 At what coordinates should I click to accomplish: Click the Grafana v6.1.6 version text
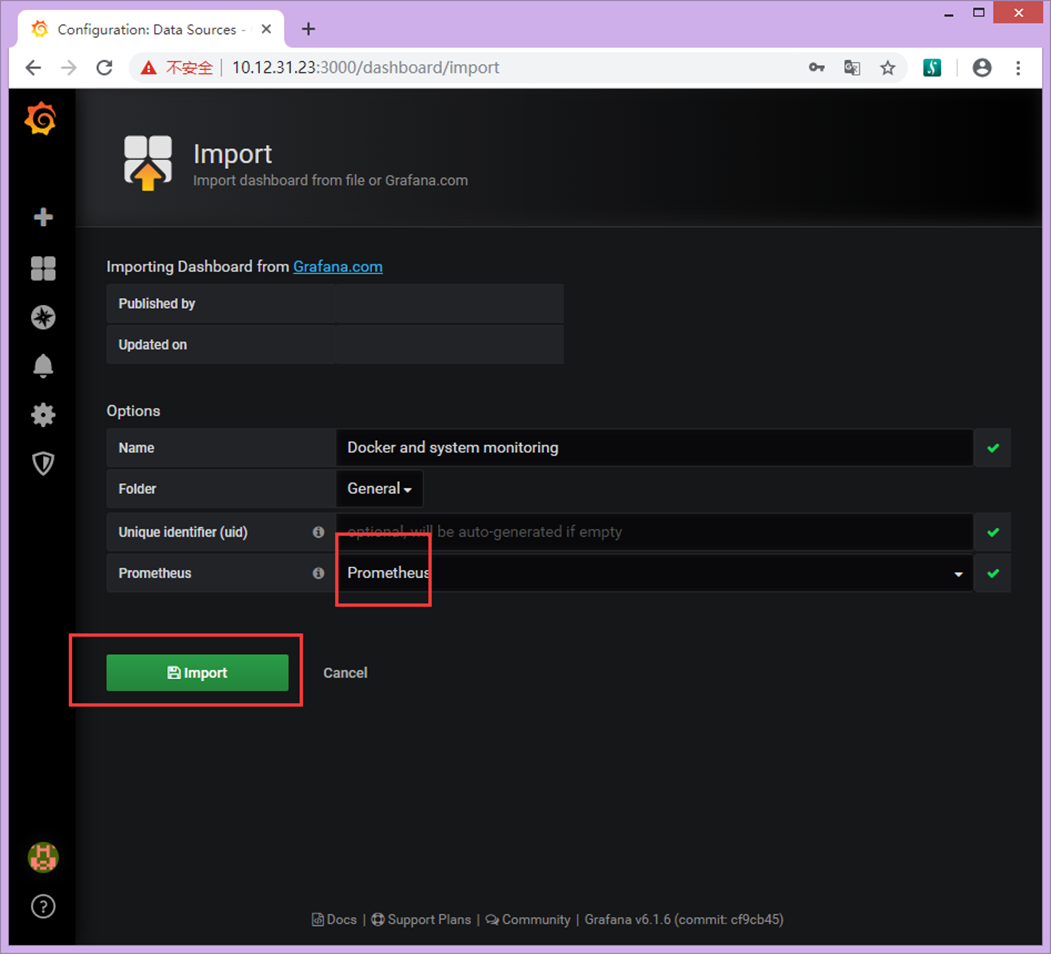[684, 920]
